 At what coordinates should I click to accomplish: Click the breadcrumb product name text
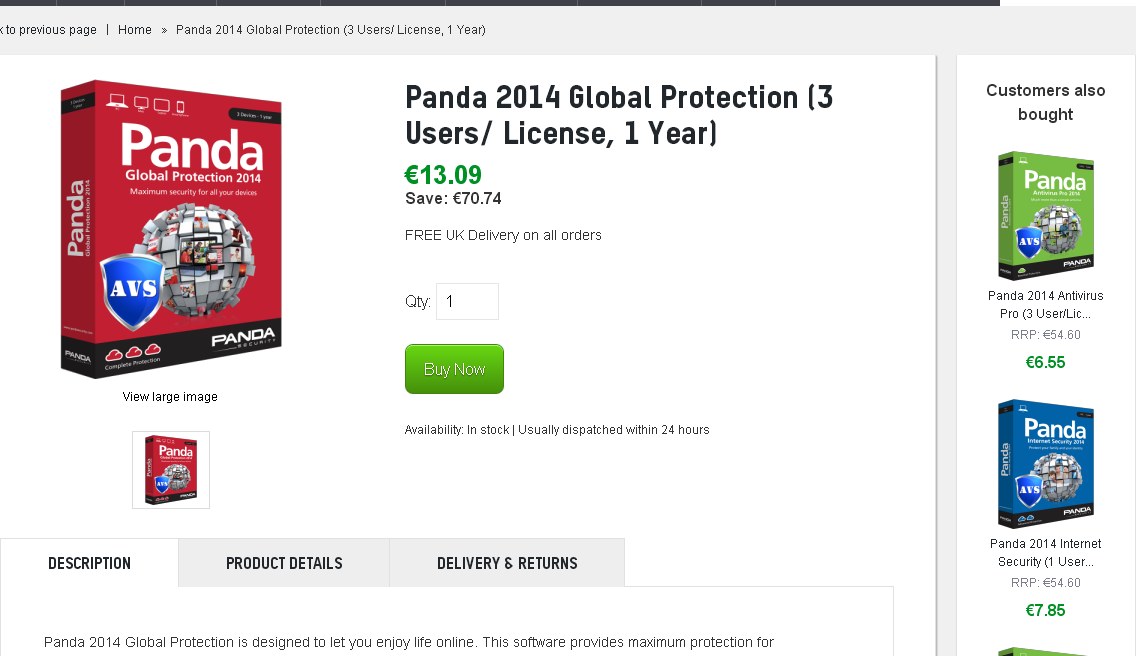tap(330, 30)
